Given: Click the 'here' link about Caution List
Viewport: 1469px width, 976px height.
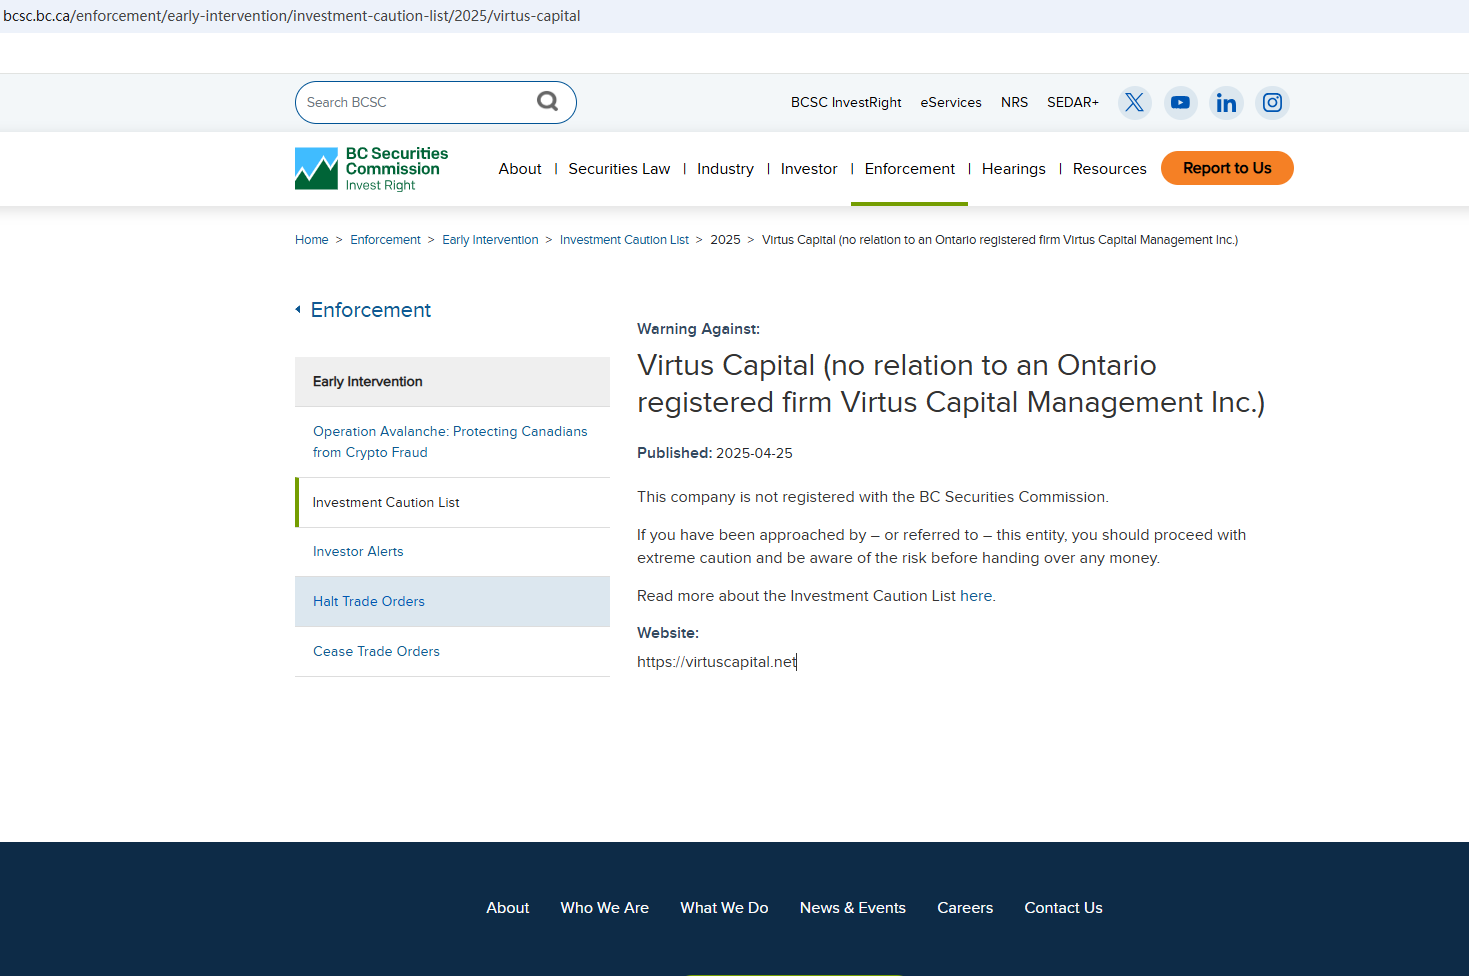Looking at the screenshot, I should (976, 596).
